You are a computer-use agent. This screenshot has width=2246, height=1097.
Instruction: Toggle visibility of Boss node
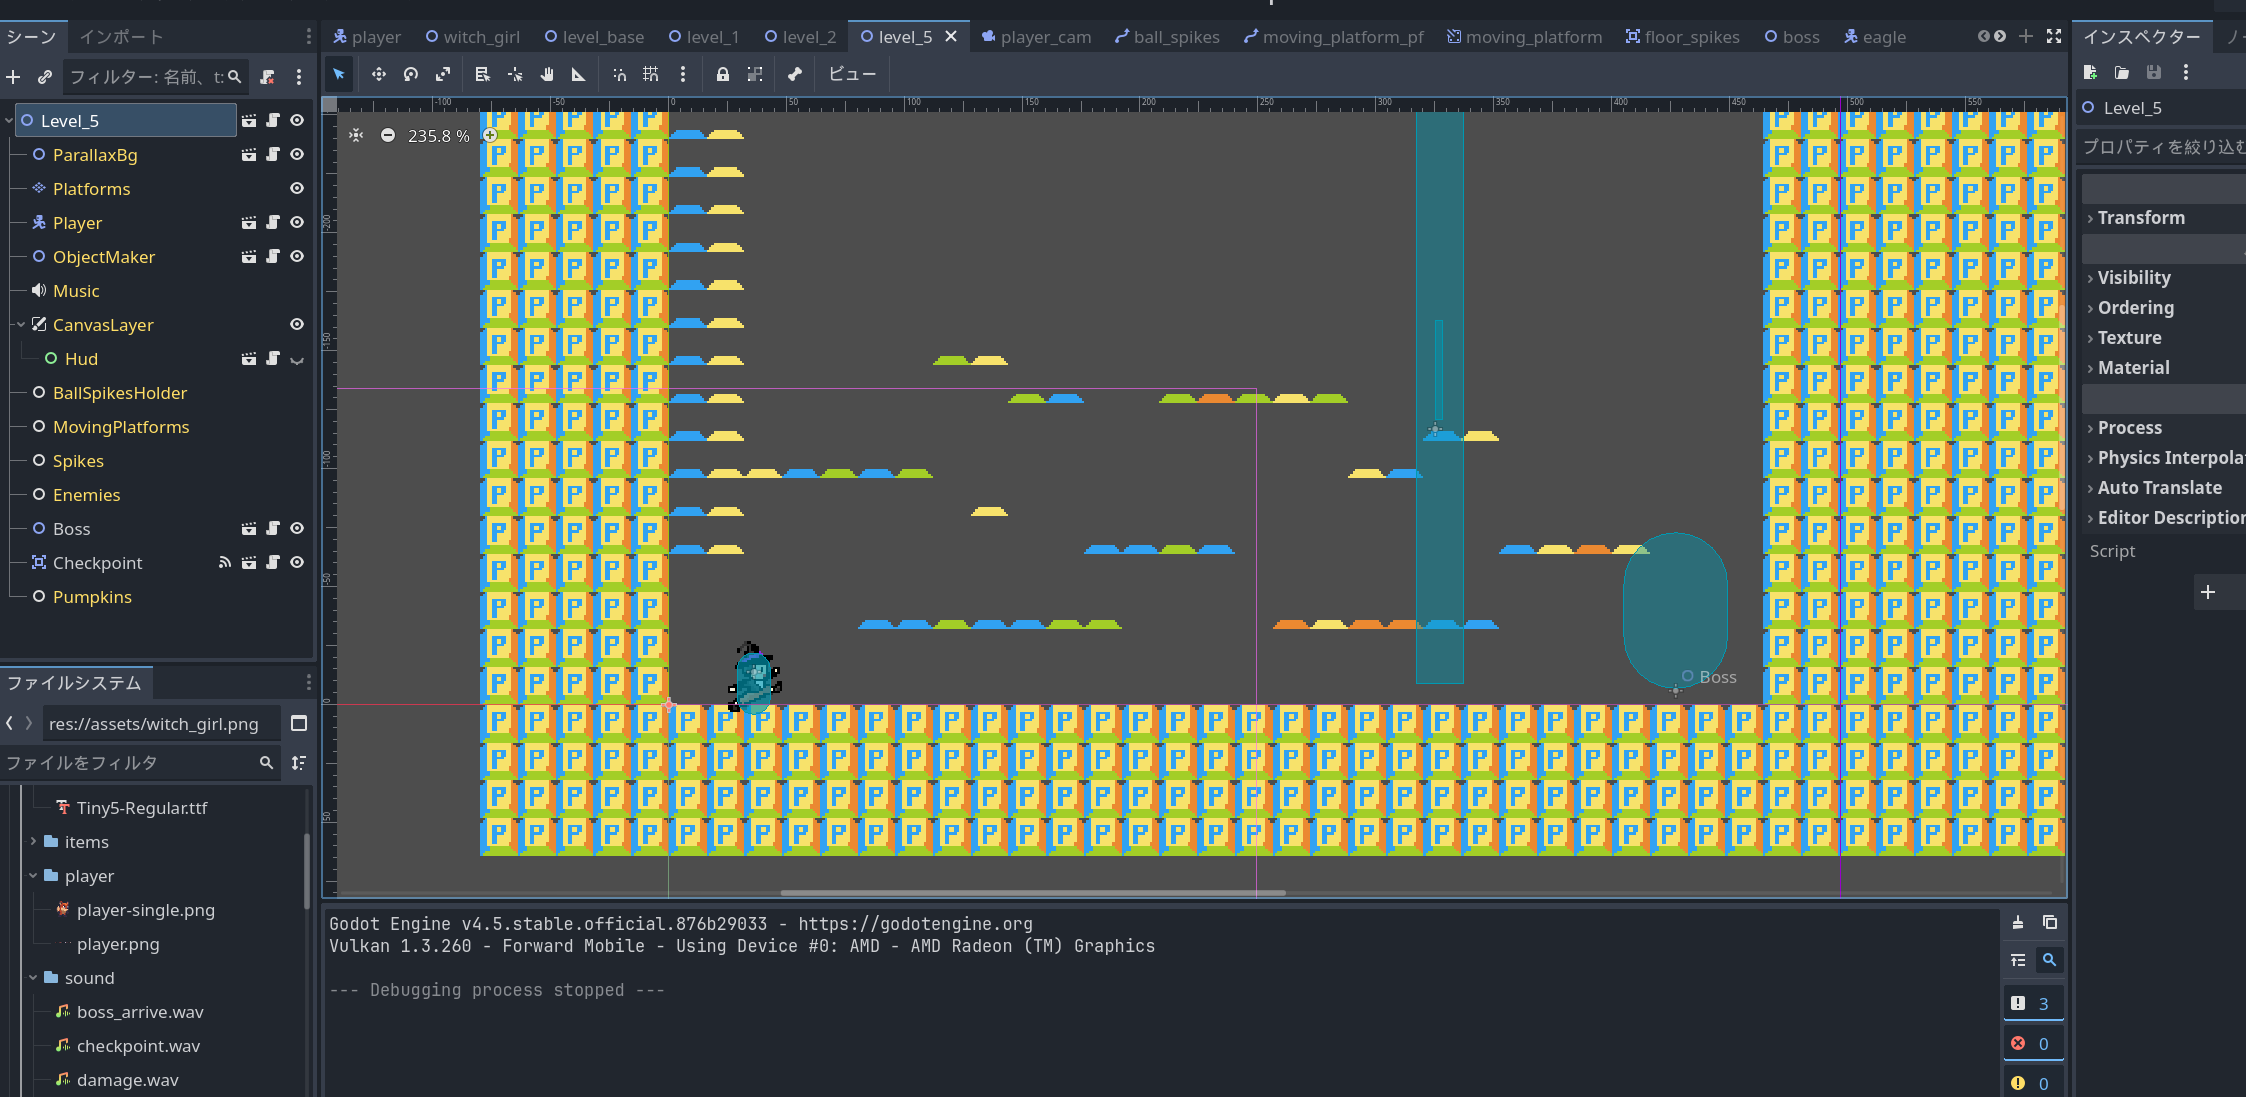pyautogui.click(x=297, y=529)
